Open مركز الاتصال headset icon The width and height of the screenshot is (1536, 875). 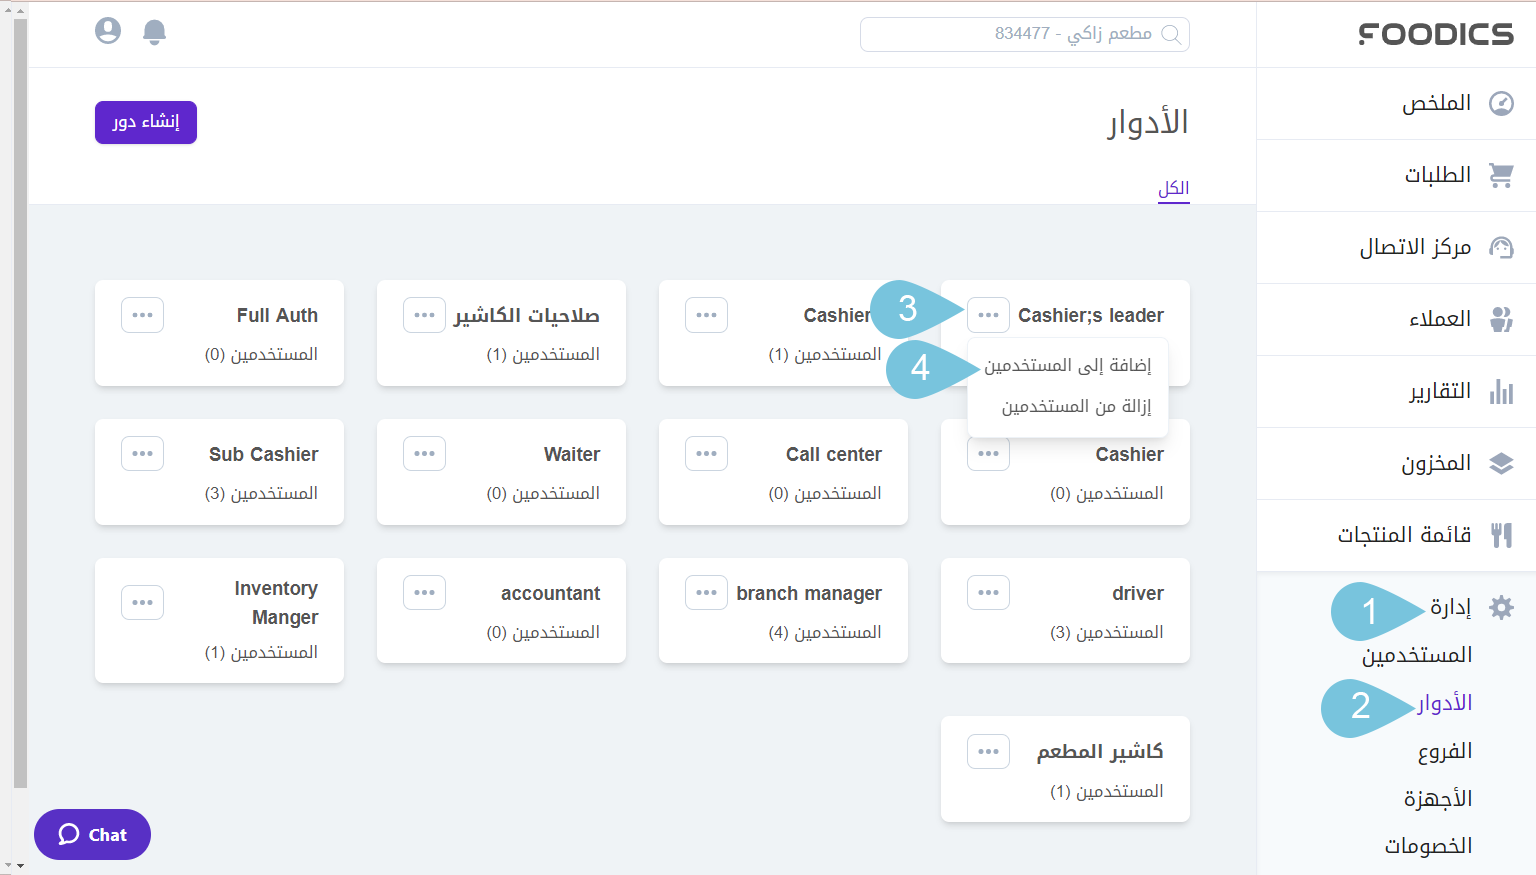click(x=1502, y=247)
